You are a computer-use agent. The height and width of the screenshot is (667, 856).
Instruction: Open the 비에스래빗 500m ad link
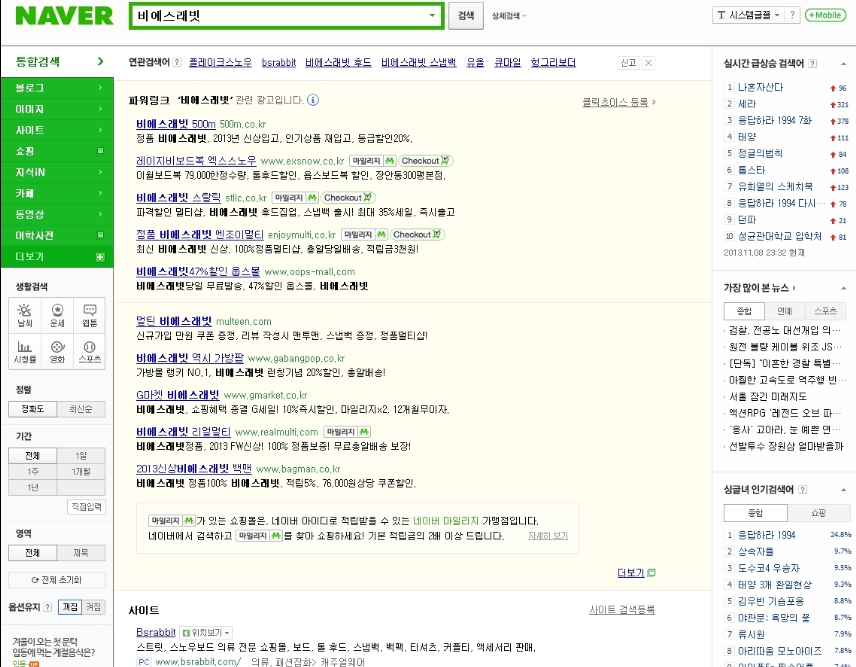point(176,124)
